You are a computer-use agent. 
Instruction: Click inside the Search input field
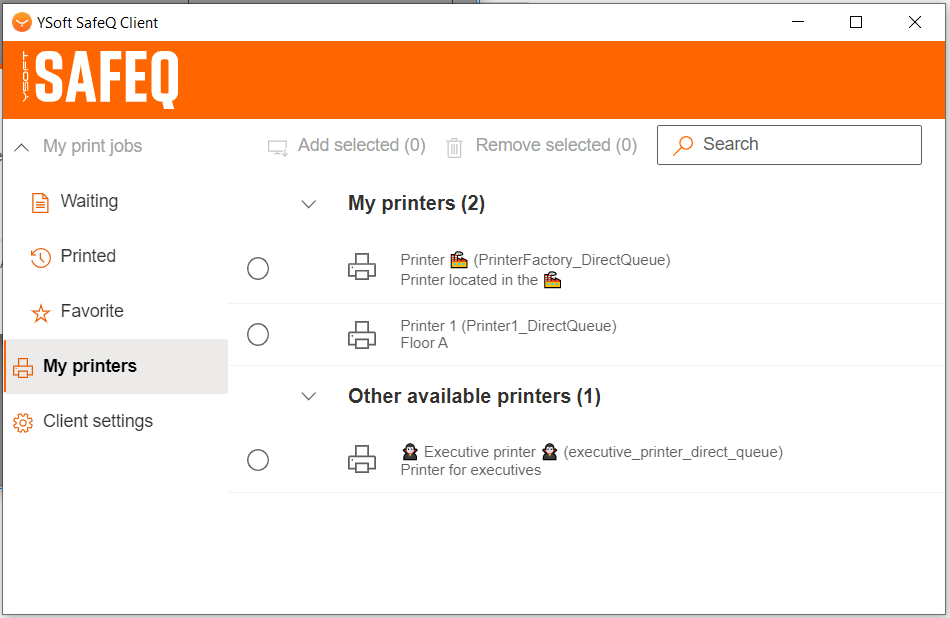click(x=800, y=145)
